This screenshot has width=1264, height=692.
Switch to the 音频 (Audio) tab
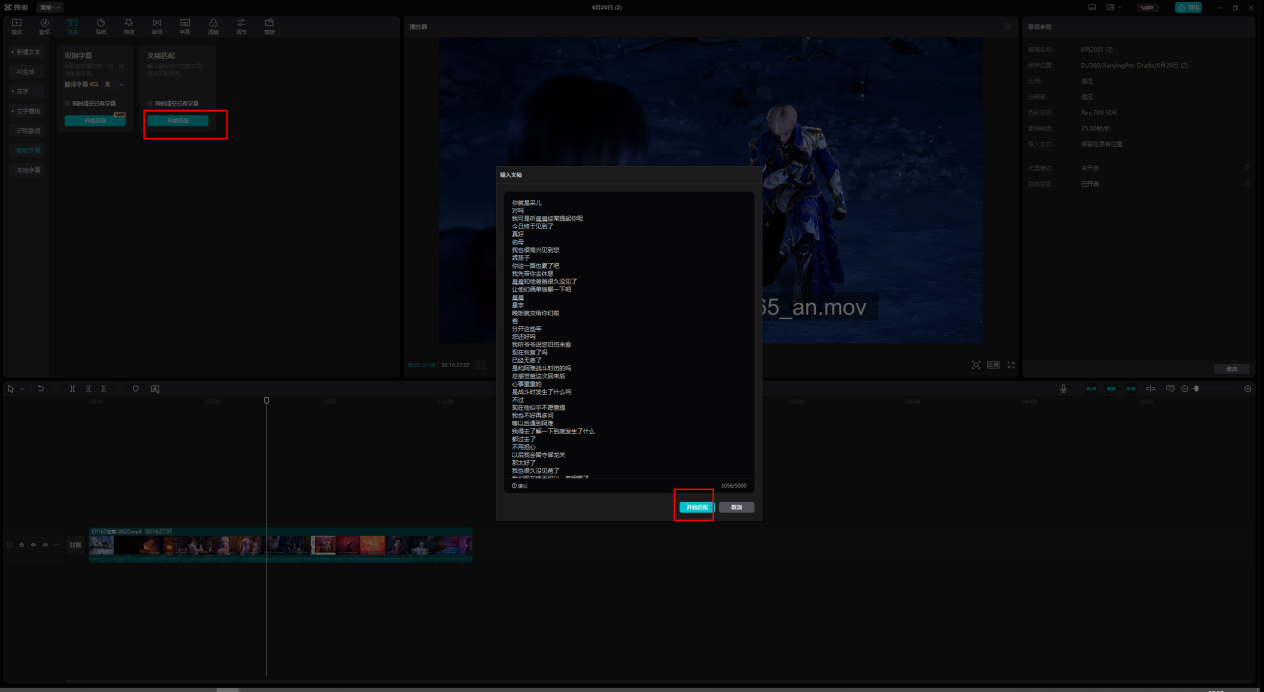tap(44, 25)
